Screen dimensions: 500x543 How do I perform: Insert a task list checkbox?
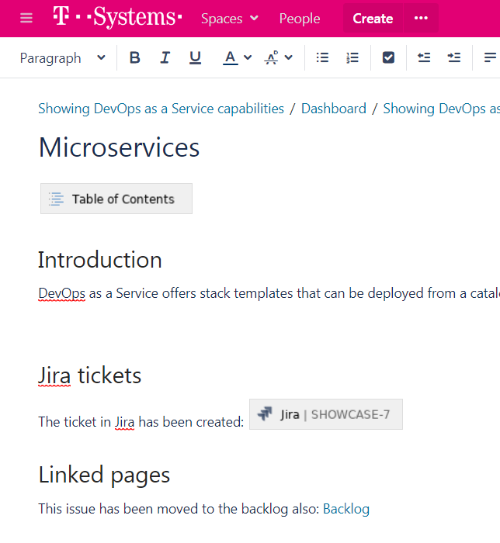point(388,57)
